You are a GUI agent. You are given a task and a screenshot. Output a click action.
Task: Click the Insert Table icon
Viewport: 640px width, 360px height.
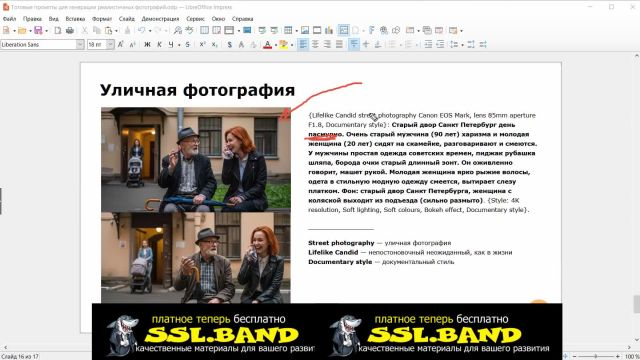(288, 30)
